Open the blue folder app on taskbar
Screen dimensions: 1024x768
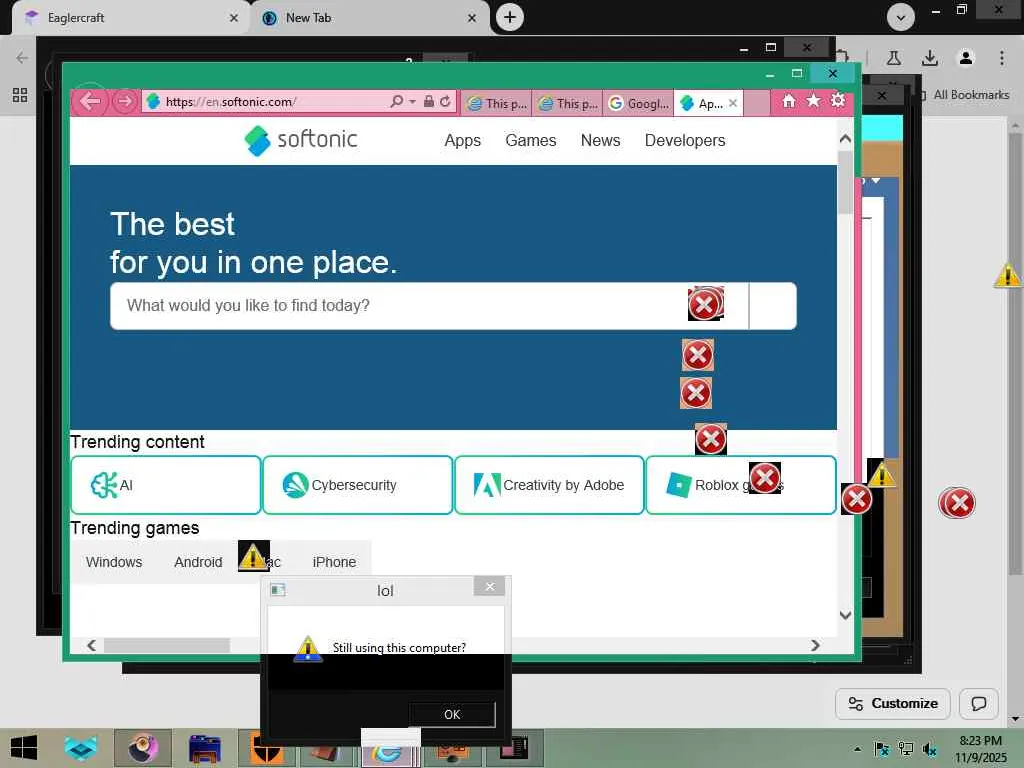click(x=205, y=748)
